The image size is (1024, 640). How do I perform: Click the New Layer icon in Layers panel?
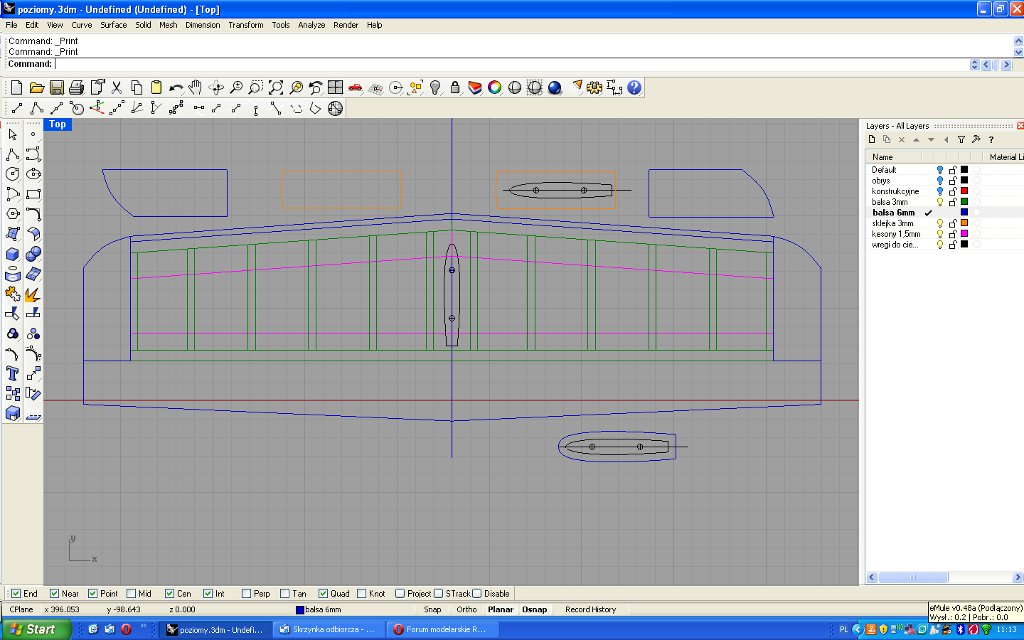(872, 140)
